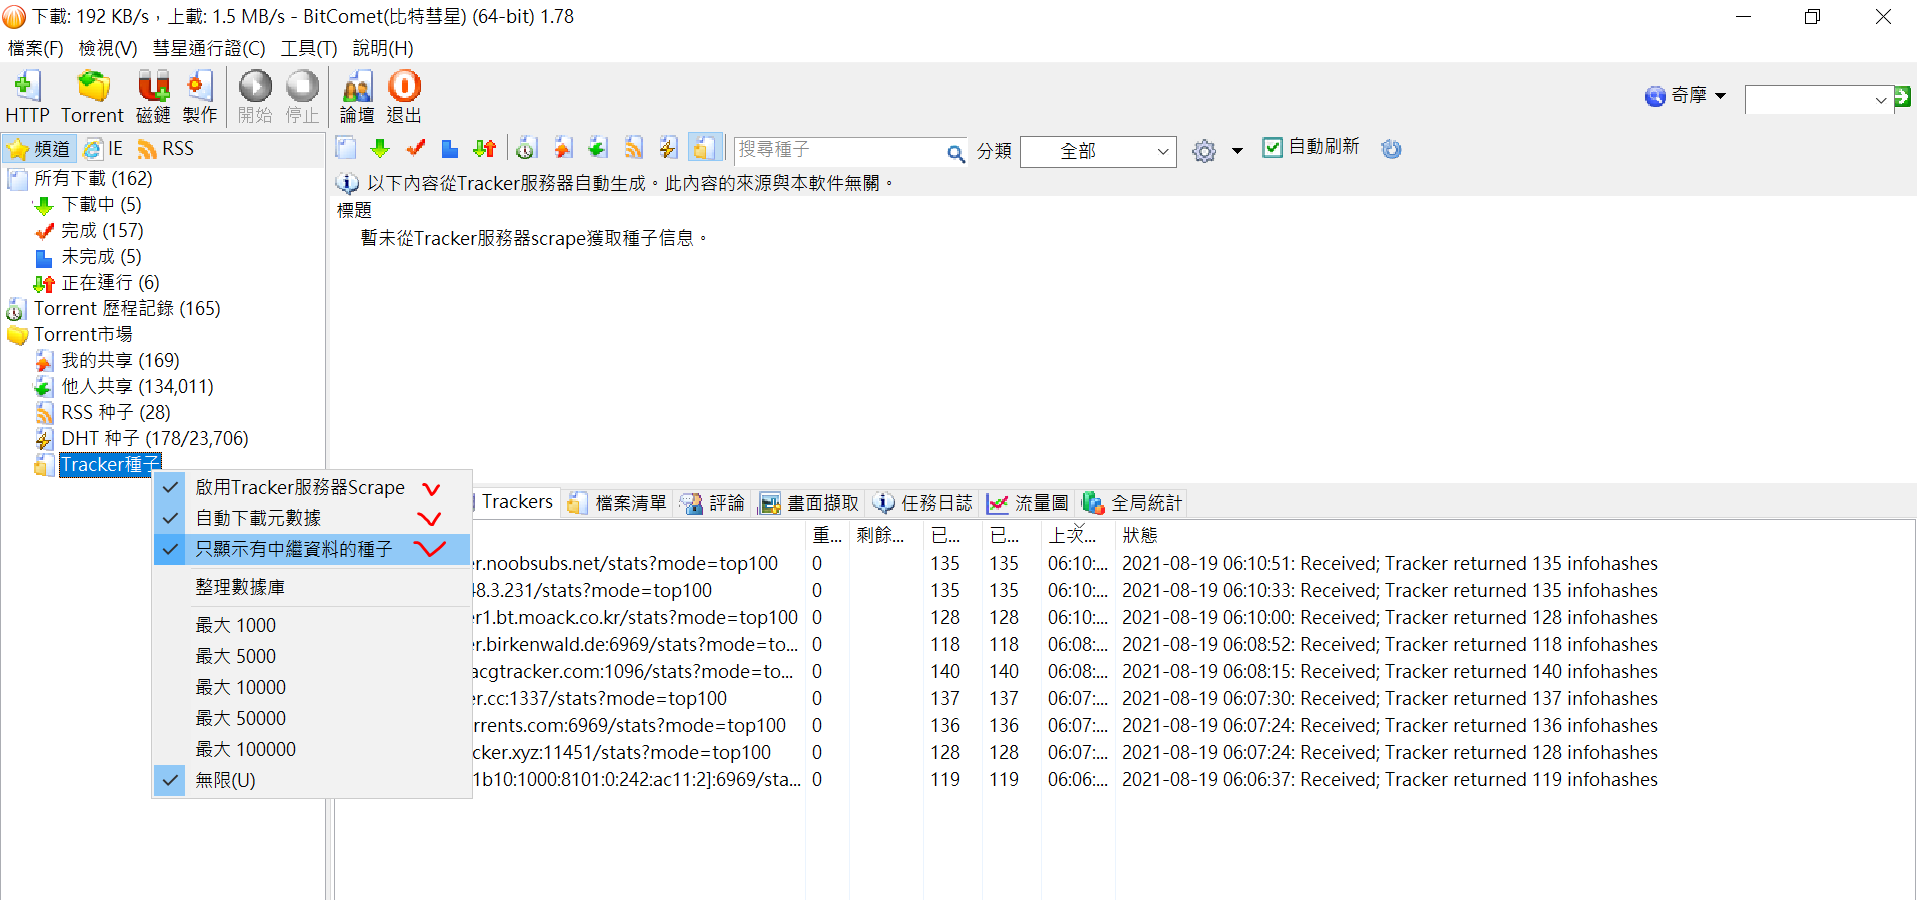Click the green go arrow beside search box
Image resolution: width=1917 pixels, height=900 pixels.
[1902, 97]
